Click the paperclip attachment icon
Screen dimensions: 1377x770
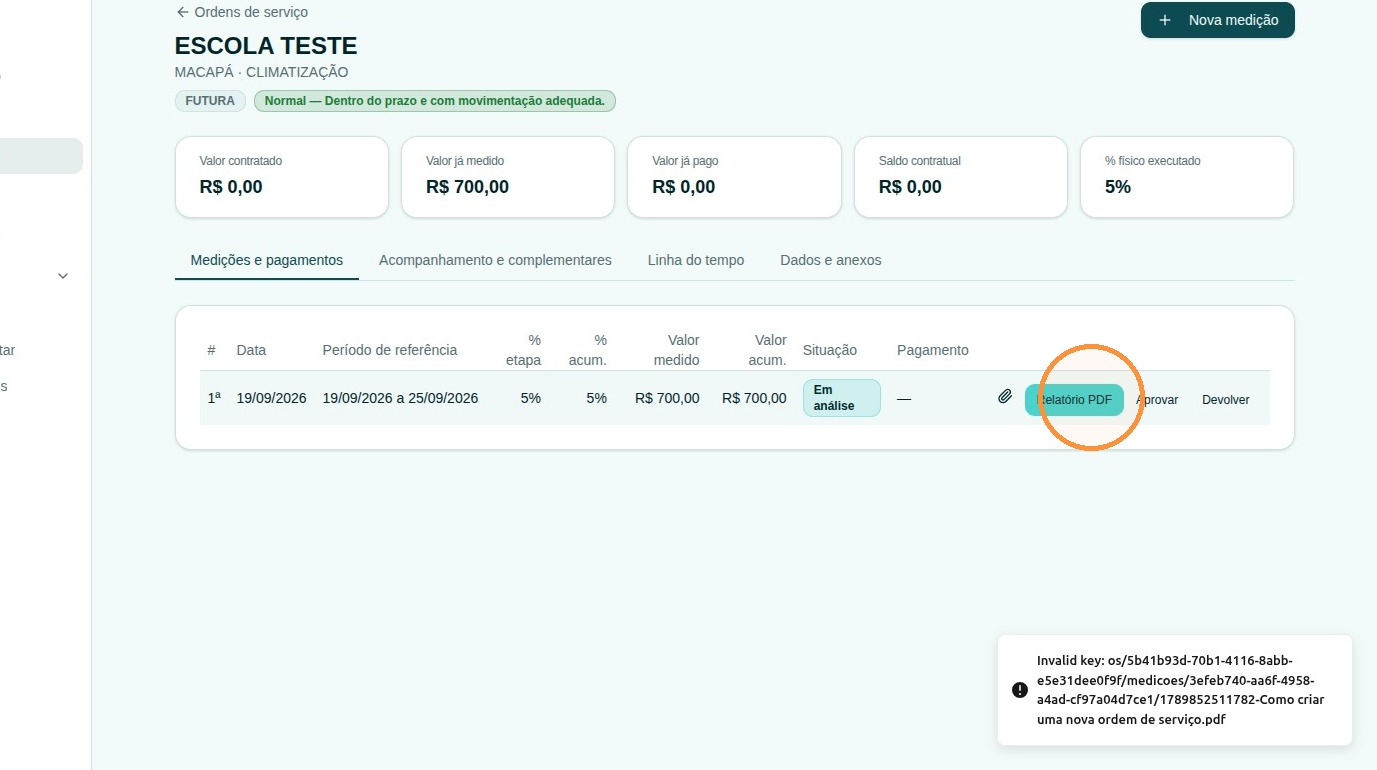(1005, 397)
